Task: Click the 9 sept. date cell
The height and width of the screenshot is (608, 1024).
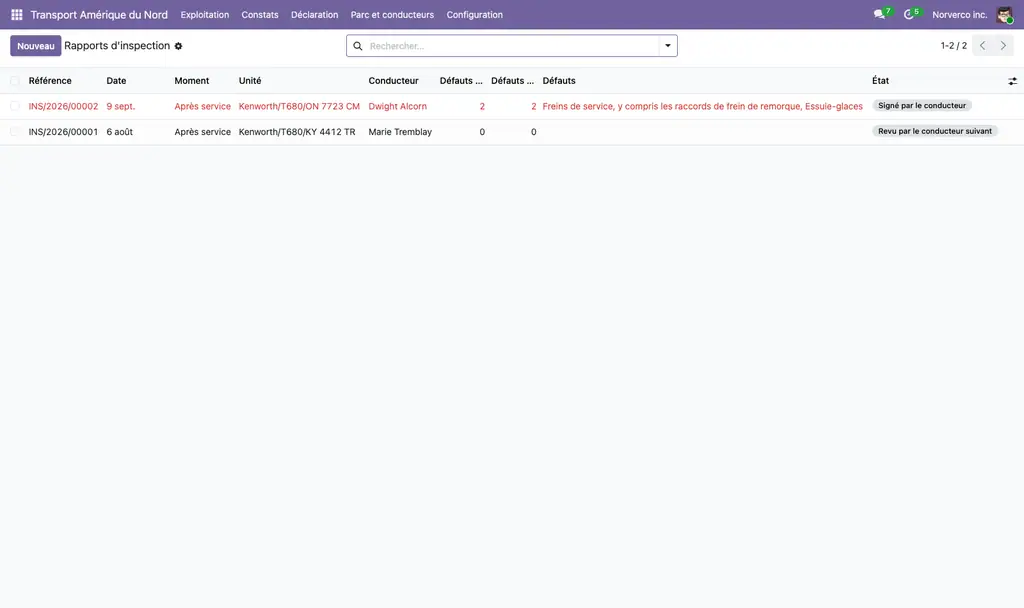Action: coord(121,106)
